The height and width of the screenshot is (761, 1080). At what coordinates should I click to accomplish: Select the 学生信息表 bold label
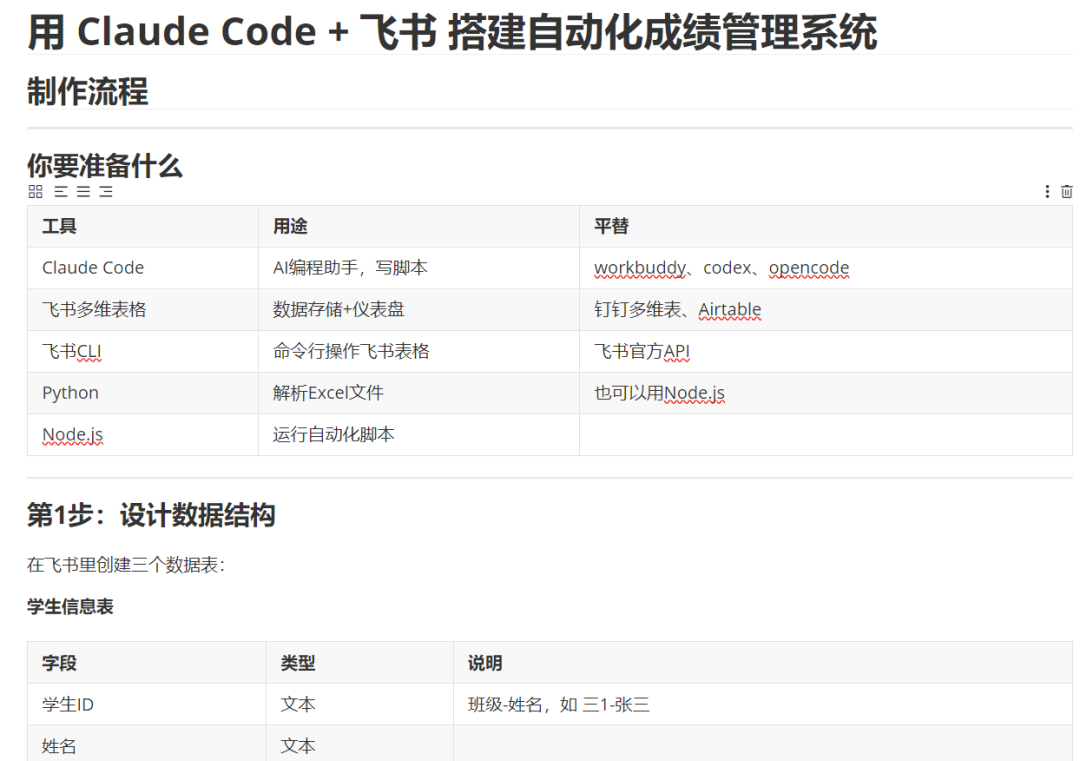[x=70, y=607]
